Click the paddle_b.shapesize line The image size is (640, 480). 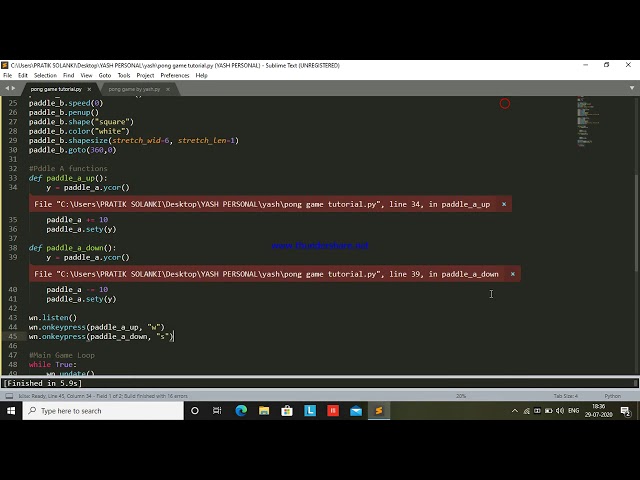coord(134,140)
